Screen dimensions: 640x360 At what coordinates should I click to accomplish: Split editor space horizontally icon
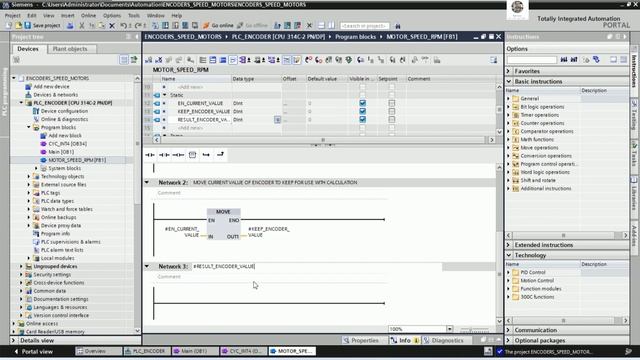[x=321, y=25]
